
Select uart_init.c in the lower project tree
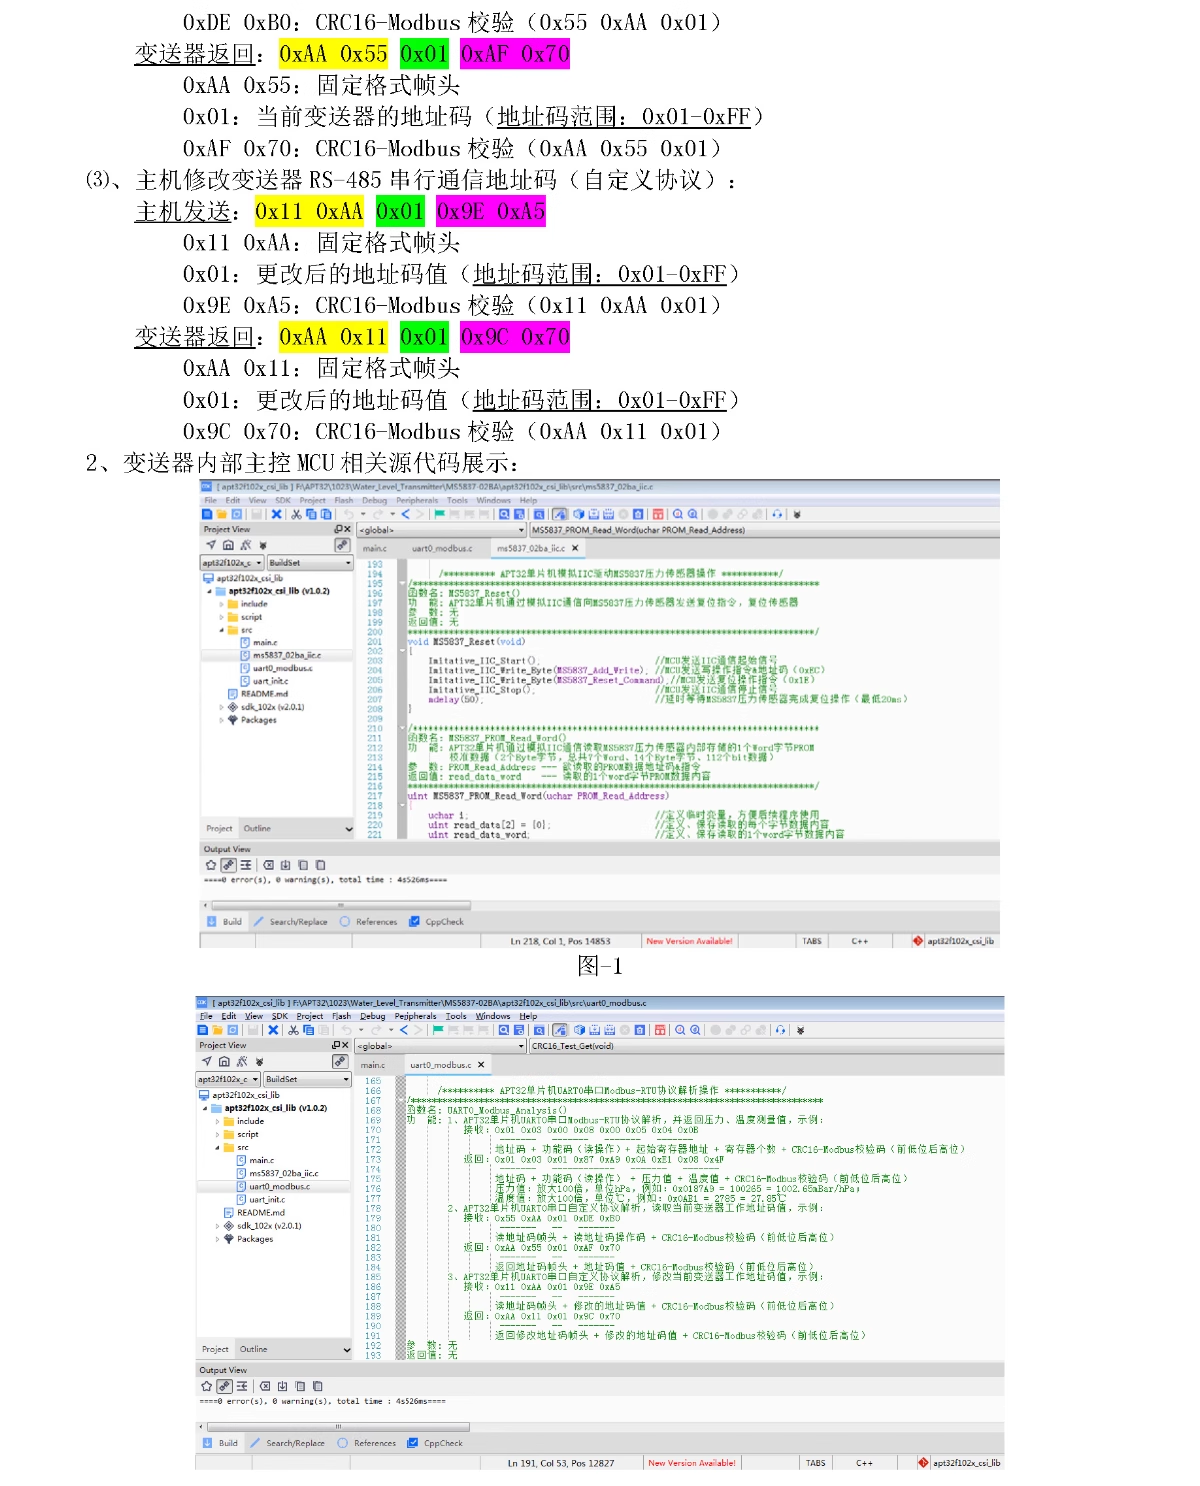click(x=266, y=1199)
